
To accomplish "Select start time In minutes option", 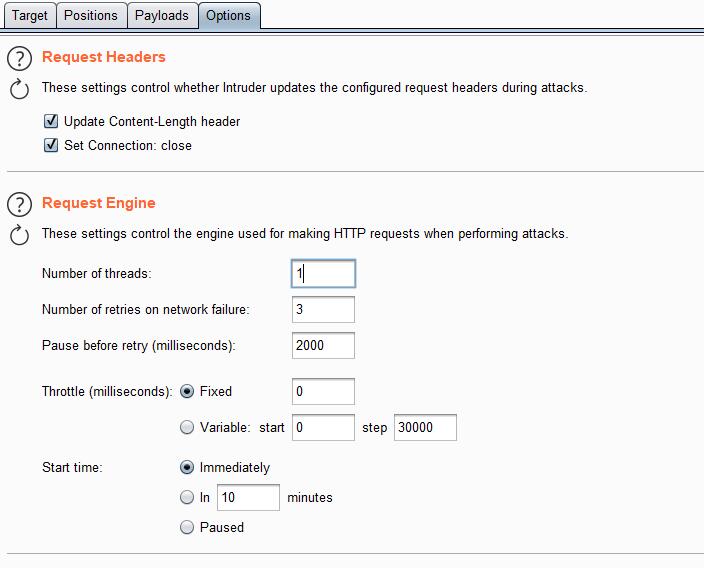I will tap(187, 497).
